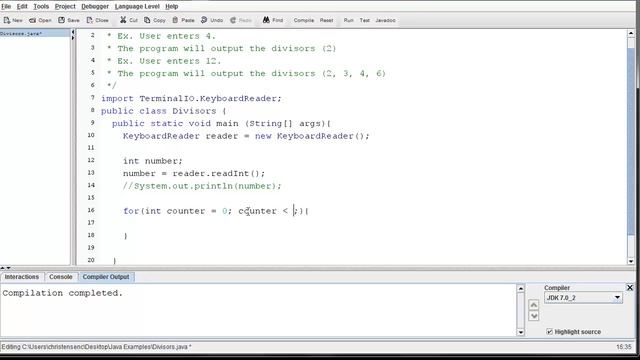Compile the project
This screenshot has height=360, width=640.
304,20
